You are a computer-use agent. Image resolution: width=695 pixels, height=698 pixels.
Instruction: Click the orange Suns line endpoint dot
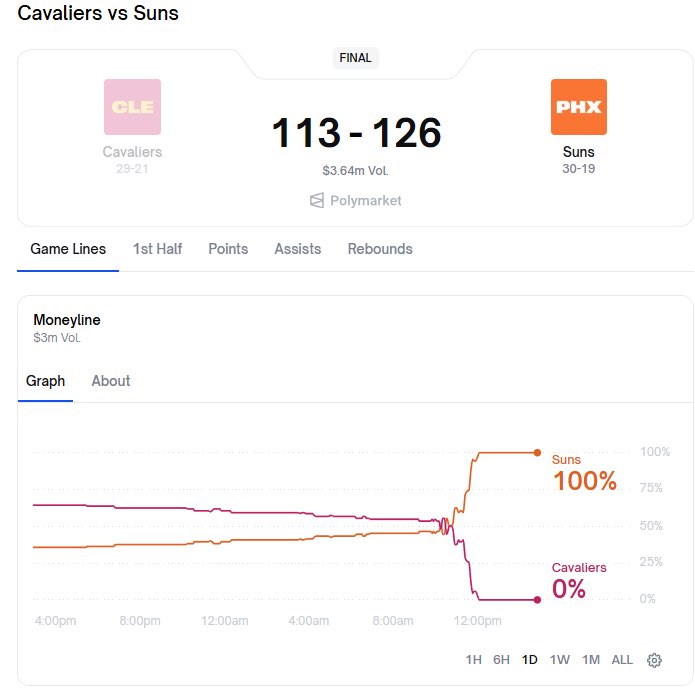click(537, 453)
